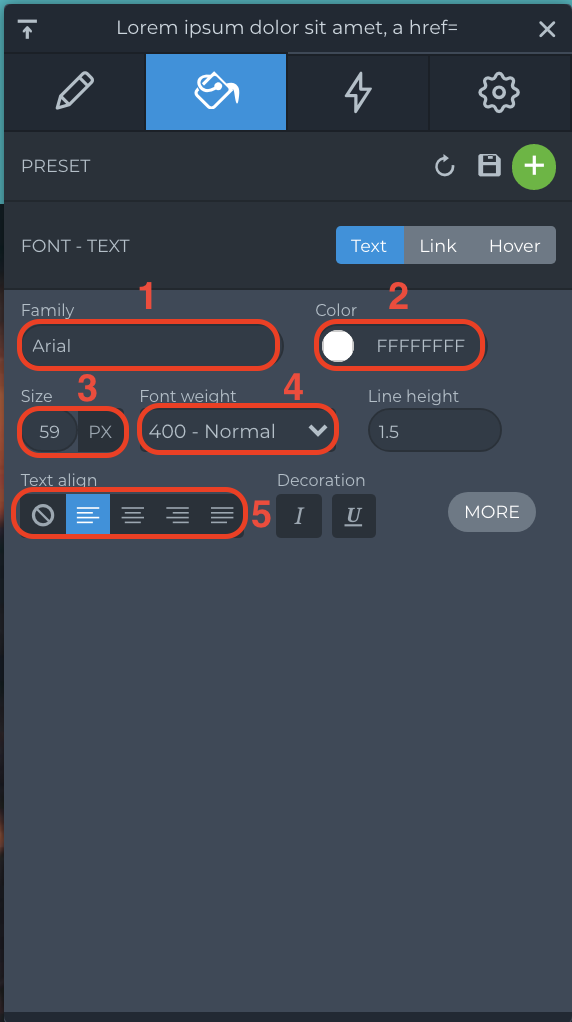Click the dock-to-top arrow icon

[27, 29]
